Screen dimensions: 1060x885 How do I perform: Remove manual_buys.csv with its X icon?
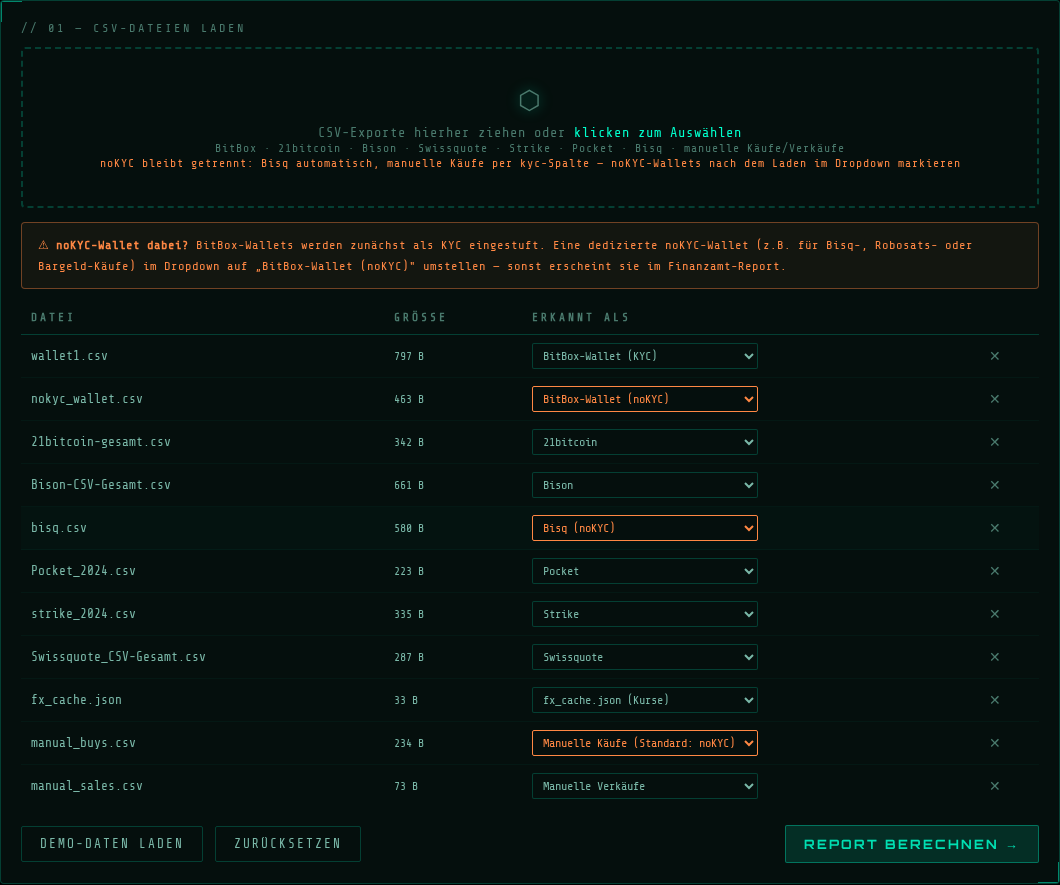tap(994, 742)
